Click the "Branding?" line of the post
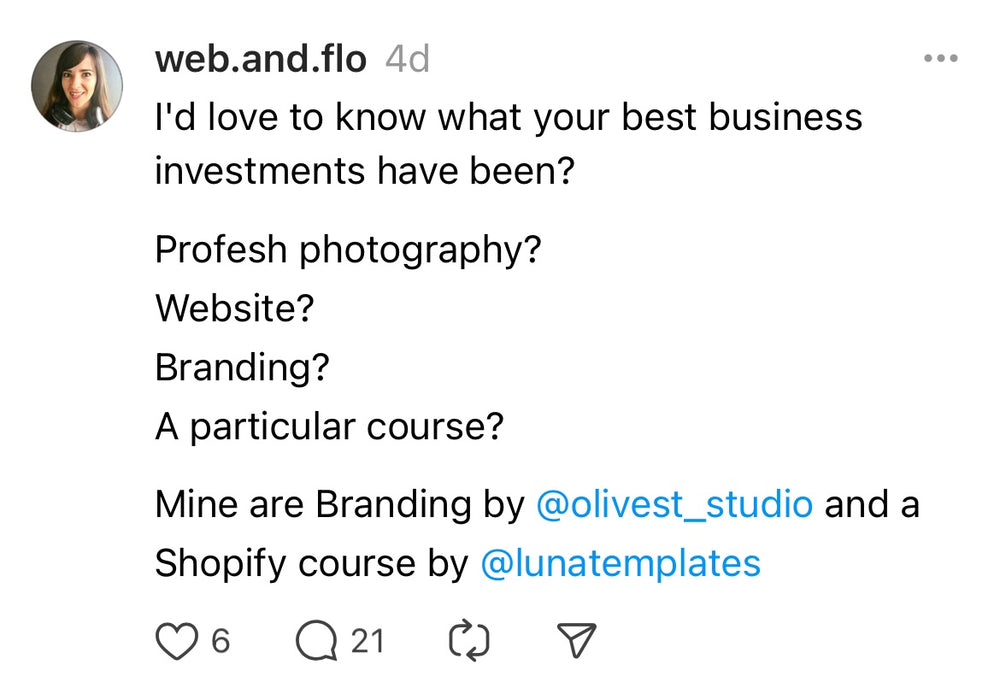Viewport: 1000px width, 694px height. click(x=242, y=368)
